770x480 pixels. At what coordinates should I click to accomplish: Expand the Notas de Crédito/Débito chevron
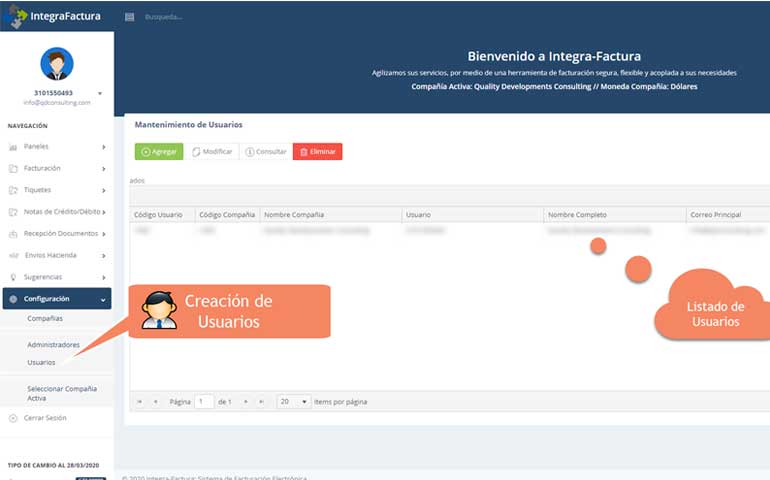pyautogui.click(x=104, y=212)
